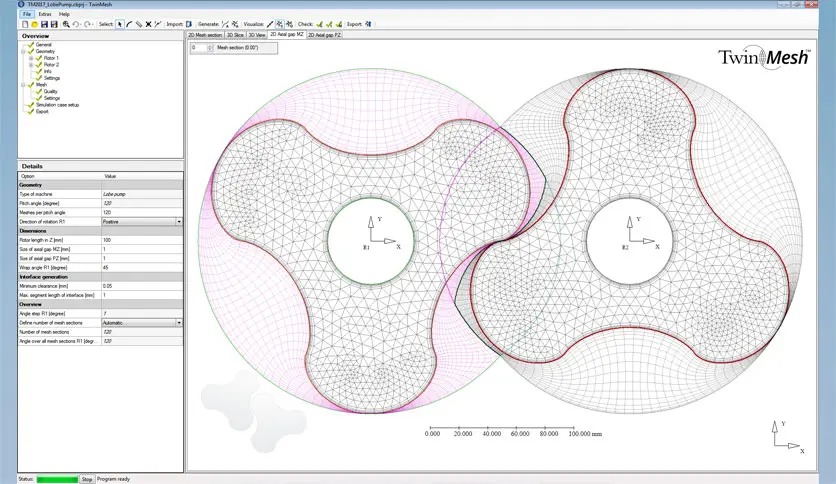Click the third Check checkmark icon
The height and width of the screenshot is (484, 836).
339,25
